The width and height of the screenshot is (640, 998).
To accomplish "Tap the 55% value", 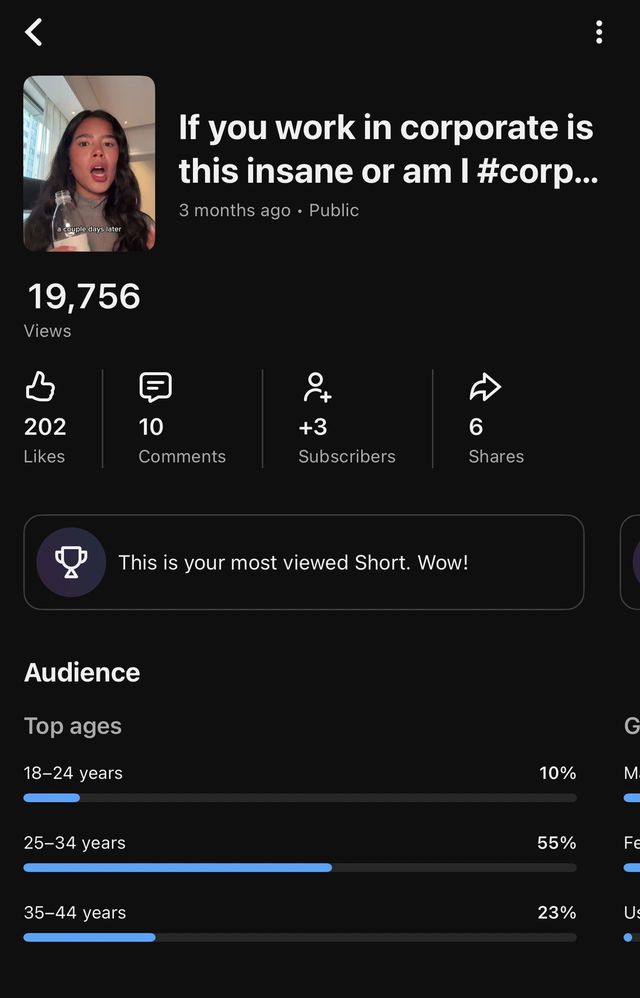I will 557,843.
